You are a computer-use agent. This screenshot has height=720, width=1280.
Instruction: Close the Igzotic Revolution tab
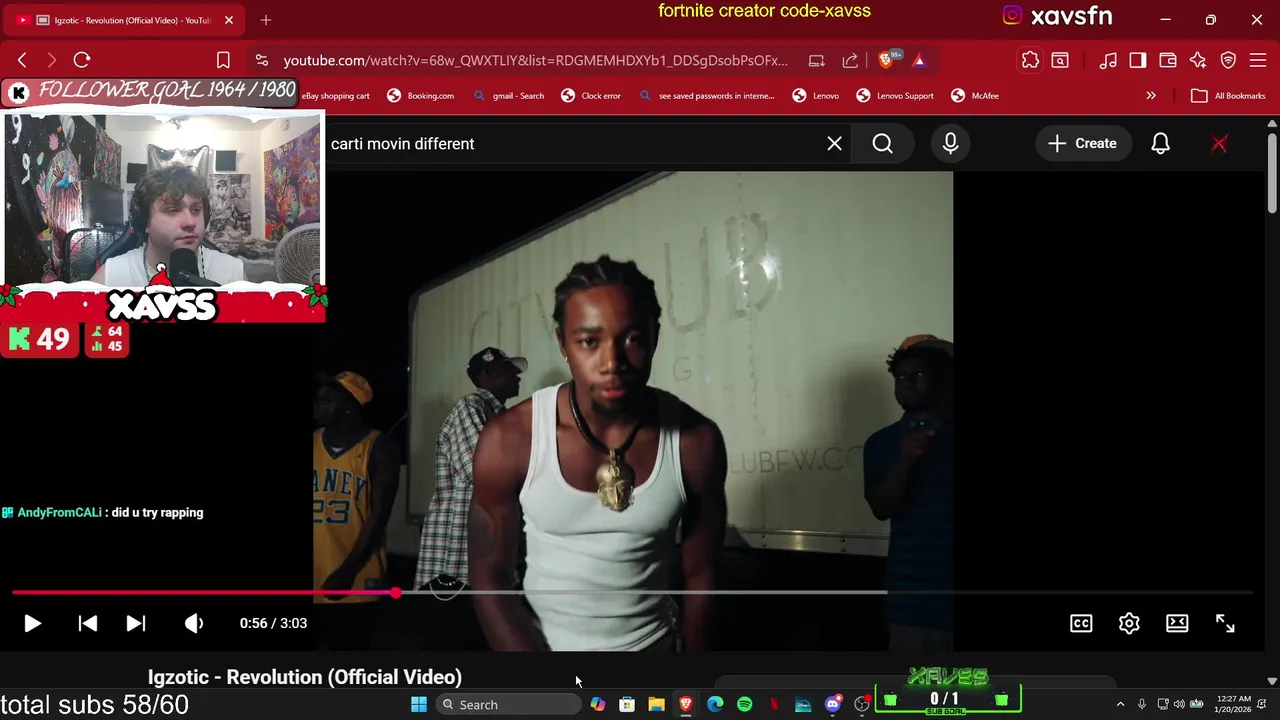(x=229, y=20)
